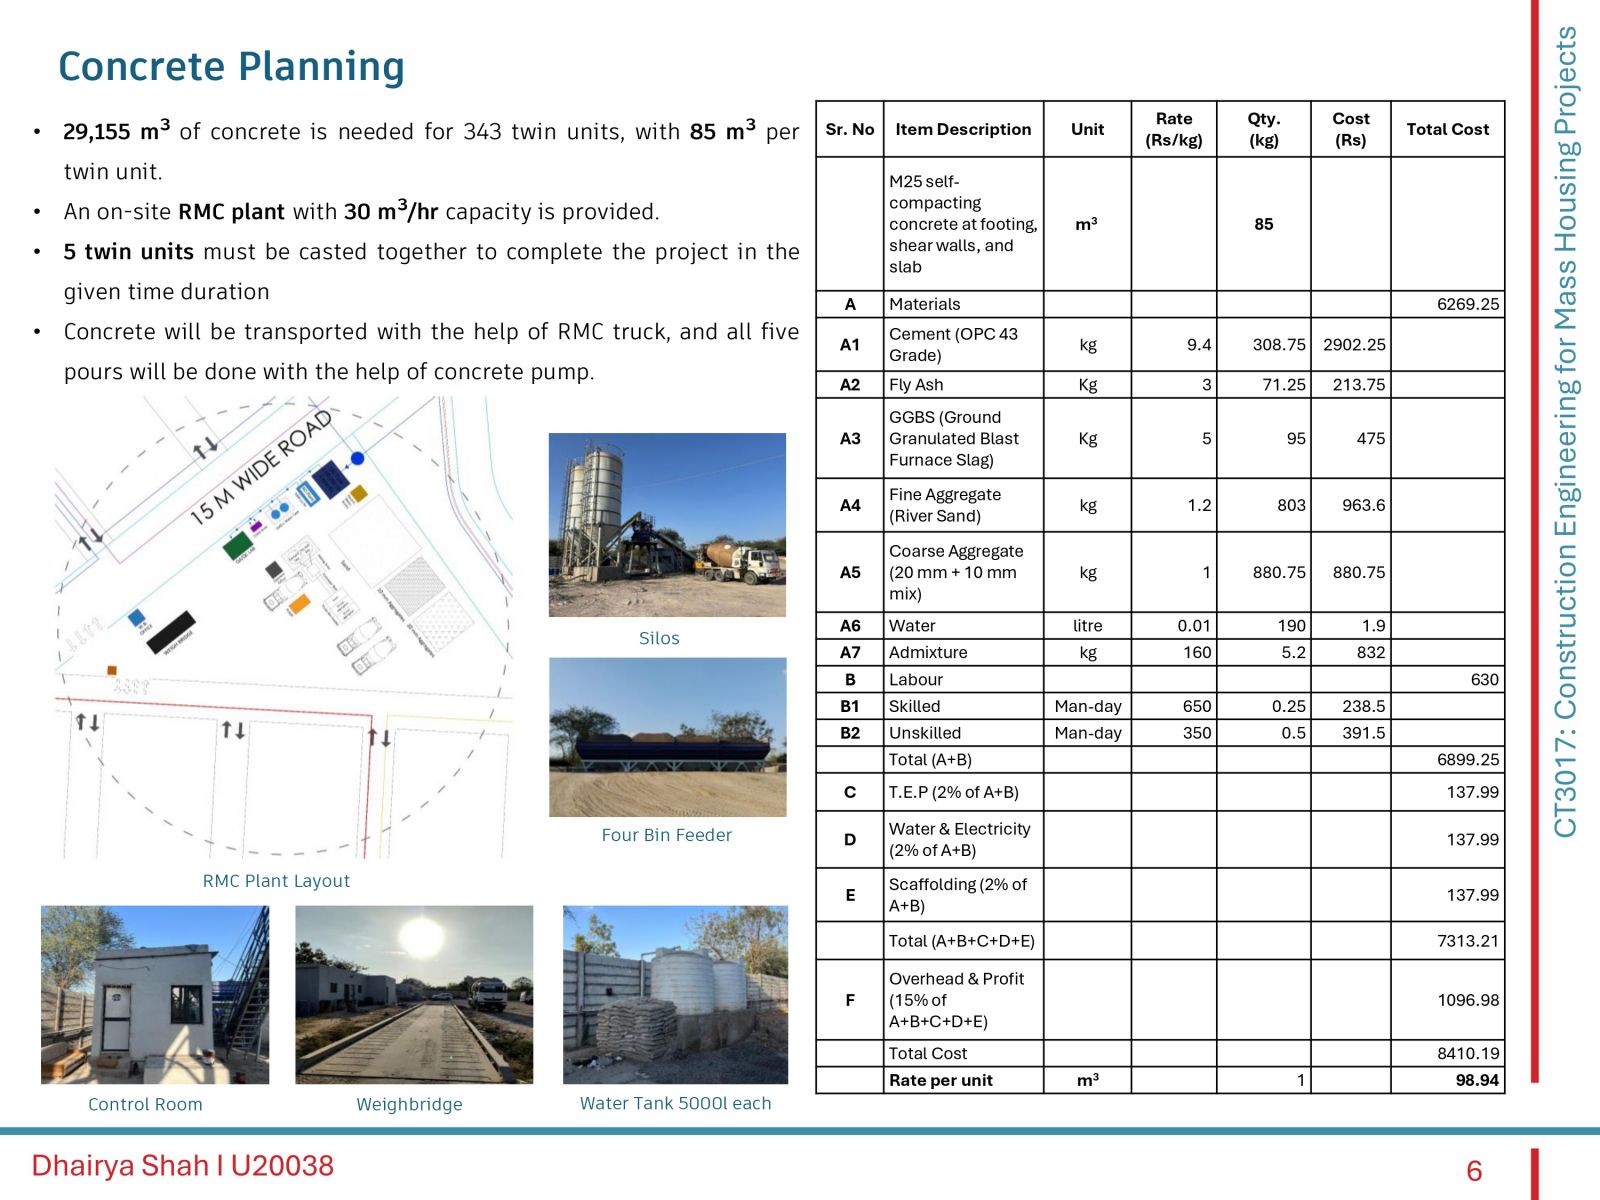Click the Overhead & Profit cell
The width and height of the screenshot is (1600, 1200).
point(963,1000)
